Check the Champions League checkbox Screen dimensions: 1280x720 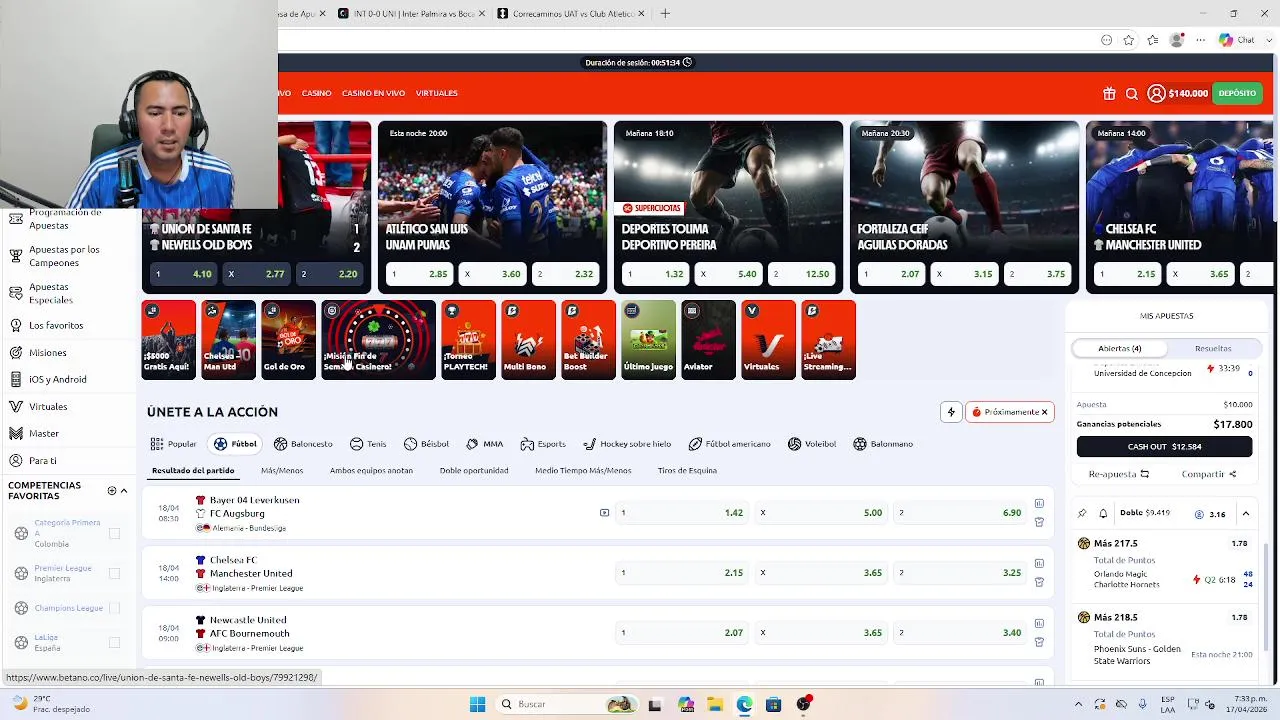point(114,608)
